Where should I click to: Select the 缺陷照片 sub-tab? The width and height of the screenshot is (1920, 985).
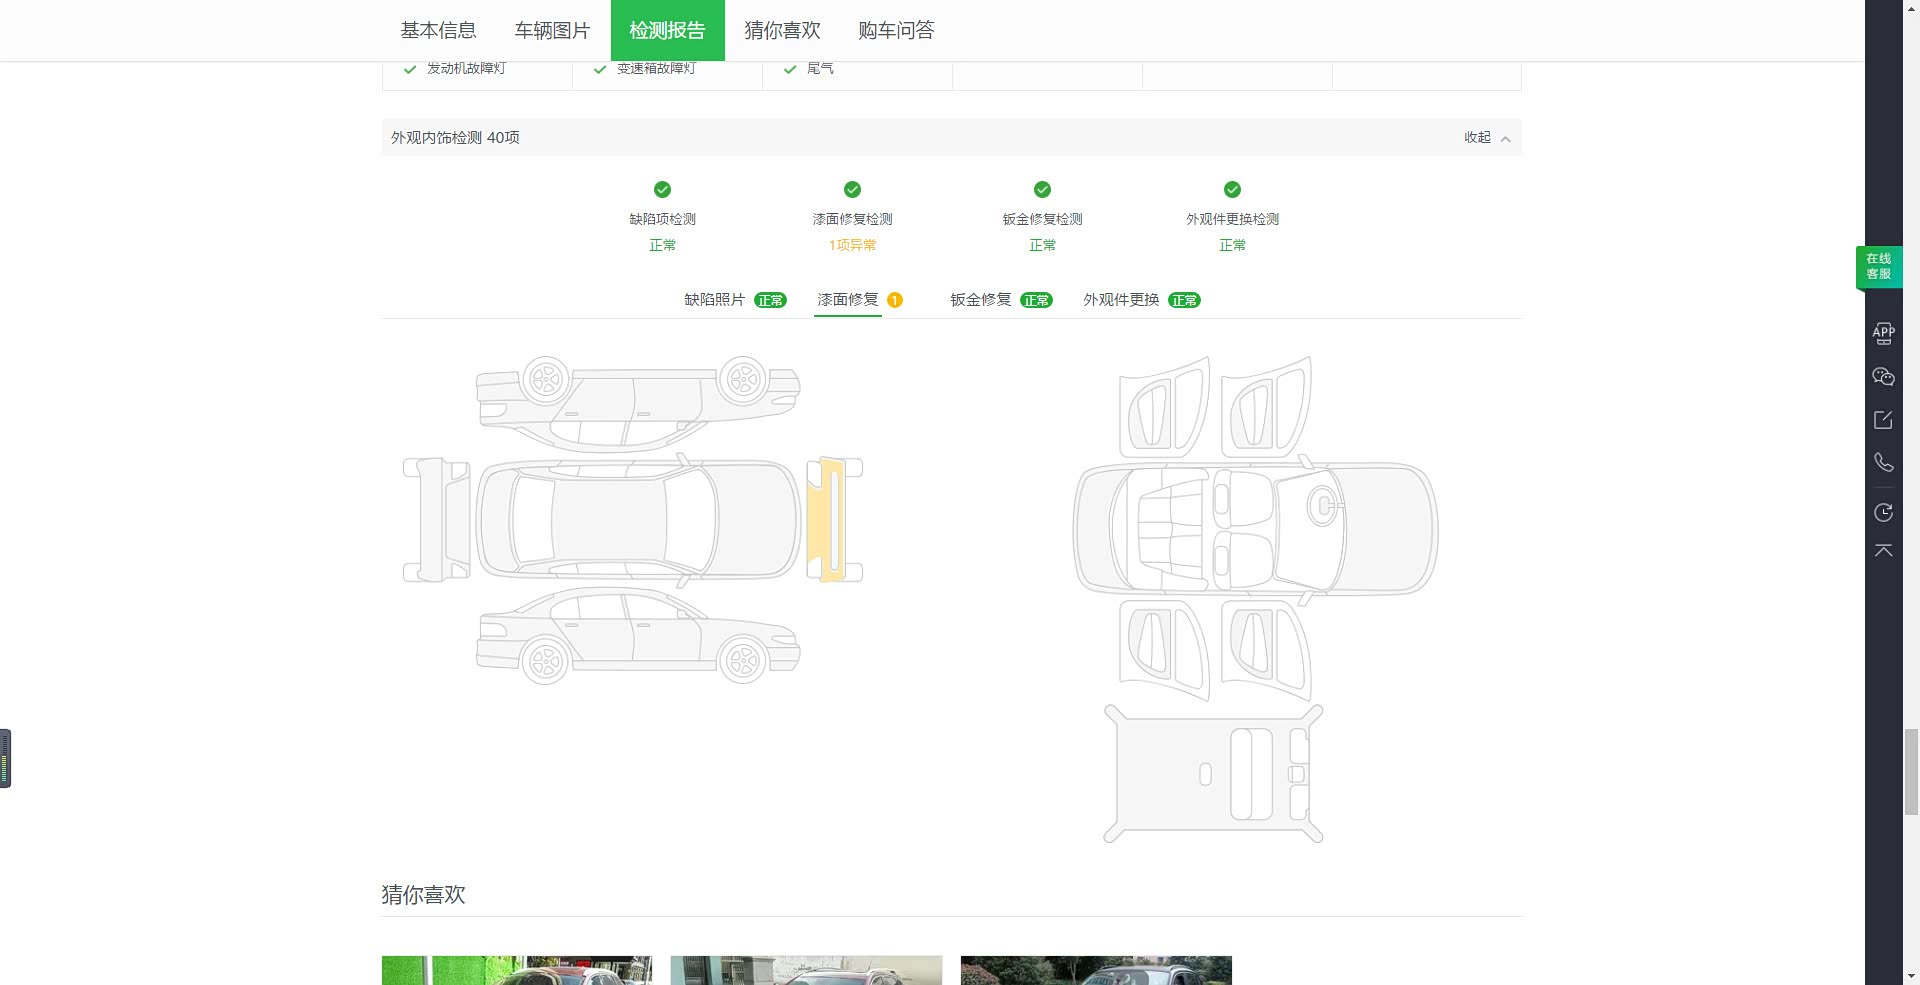[x=734, y=300]
